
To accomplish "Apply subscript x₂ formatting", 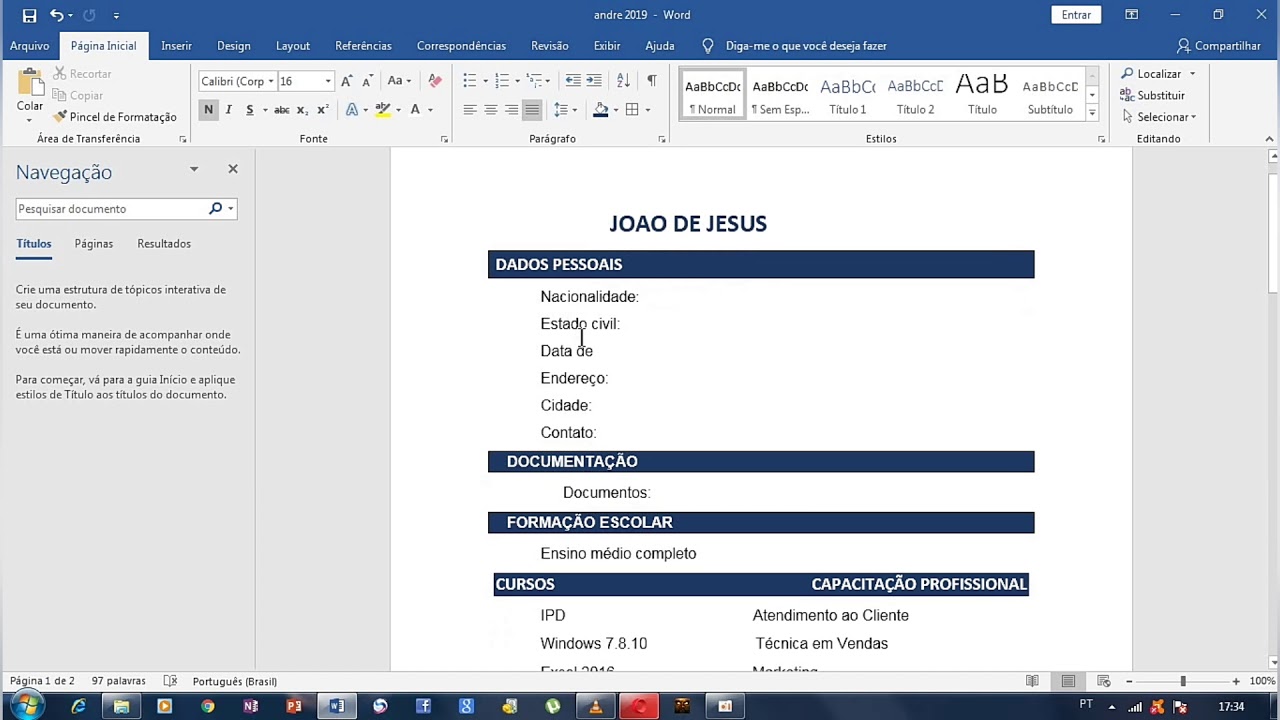I will pyautogui.click(x=302, y=110).
